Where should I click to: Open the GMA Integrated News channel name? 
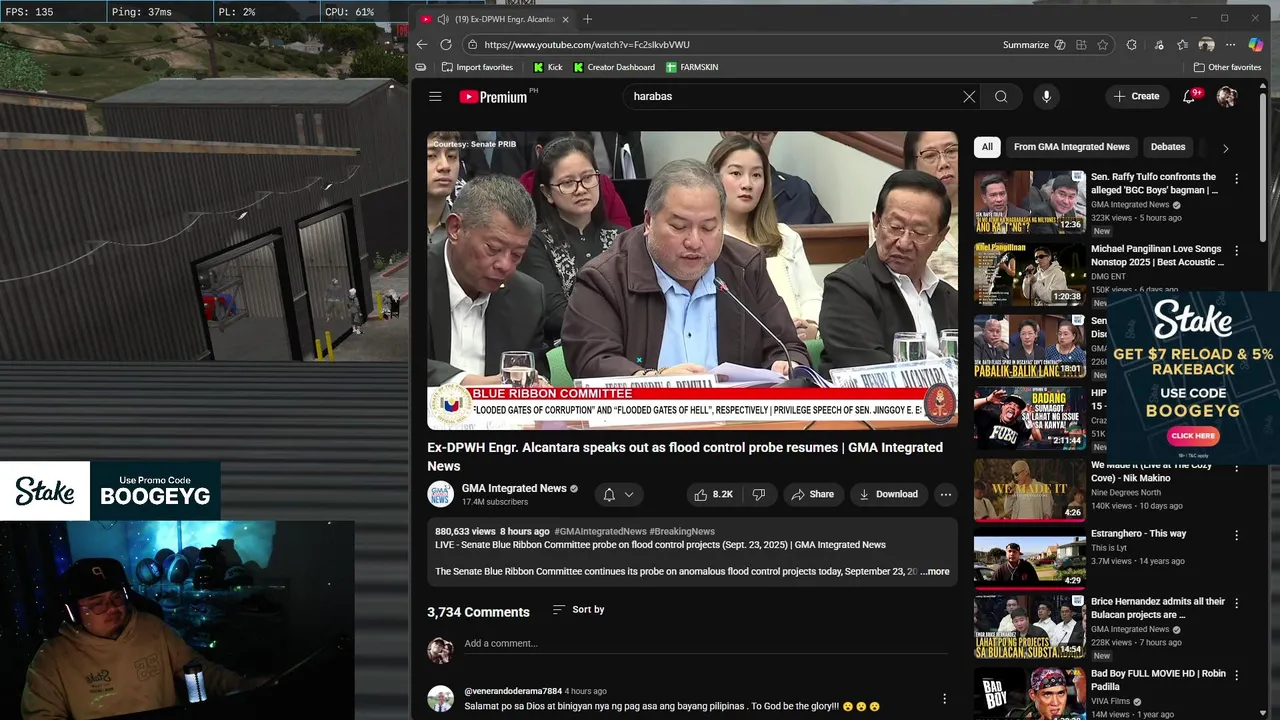click(x=514, y=488)
